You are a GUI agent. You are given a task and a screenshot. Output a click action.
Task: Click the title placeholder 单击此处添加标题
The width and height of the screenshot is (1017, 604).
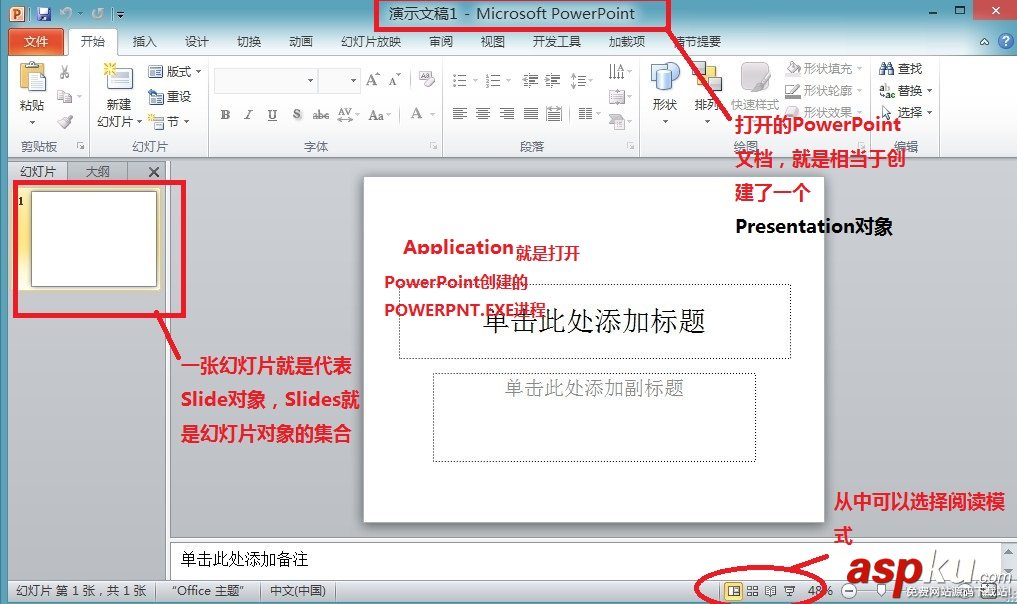(595, 321)
